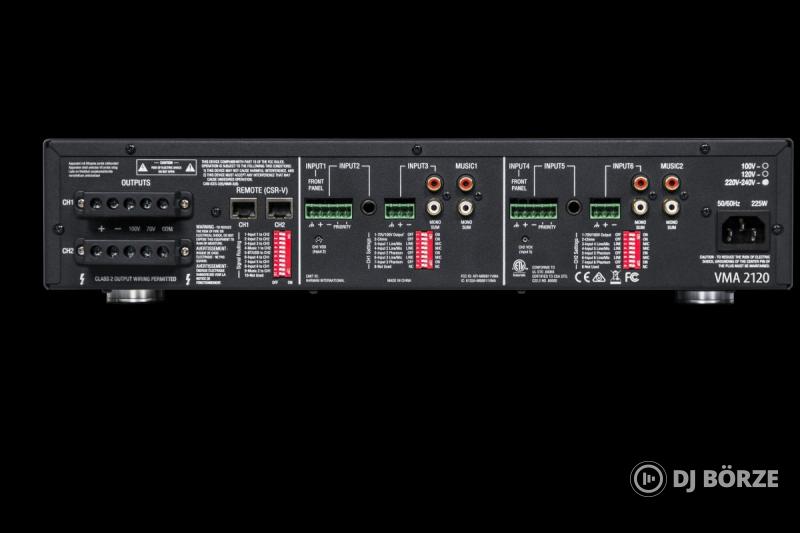Image resolution: width=800 pixels, height=533 pixels.
Task: Select the MUSIC1 white RCA jack
Action: tap(465, 207)
